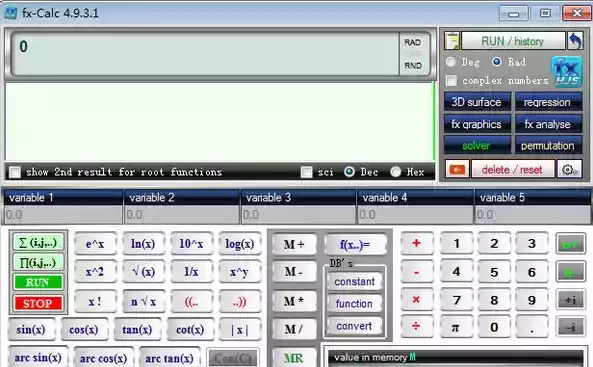
Task: Click the green RUN button
Action: coord(38,282)
